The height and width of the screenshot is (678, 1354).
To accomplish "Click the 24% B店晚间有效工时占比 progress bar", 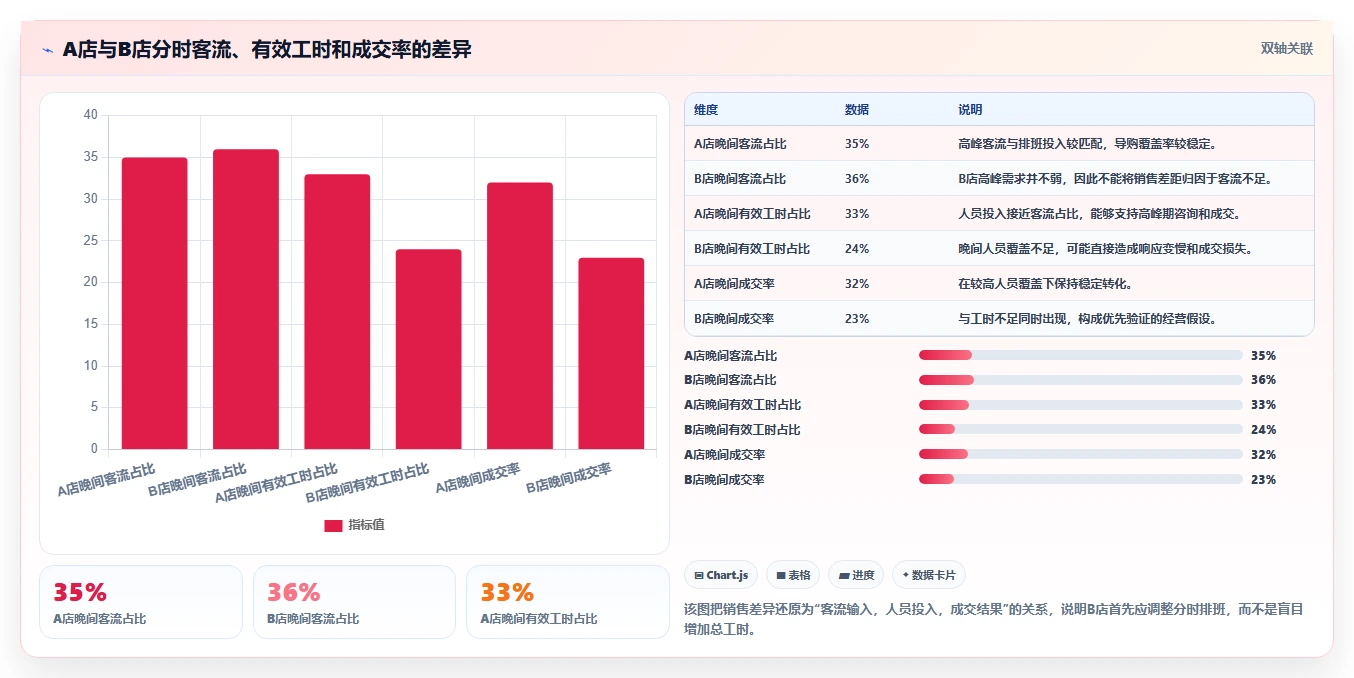I will pyautogui.click(x=1081, y=430).
